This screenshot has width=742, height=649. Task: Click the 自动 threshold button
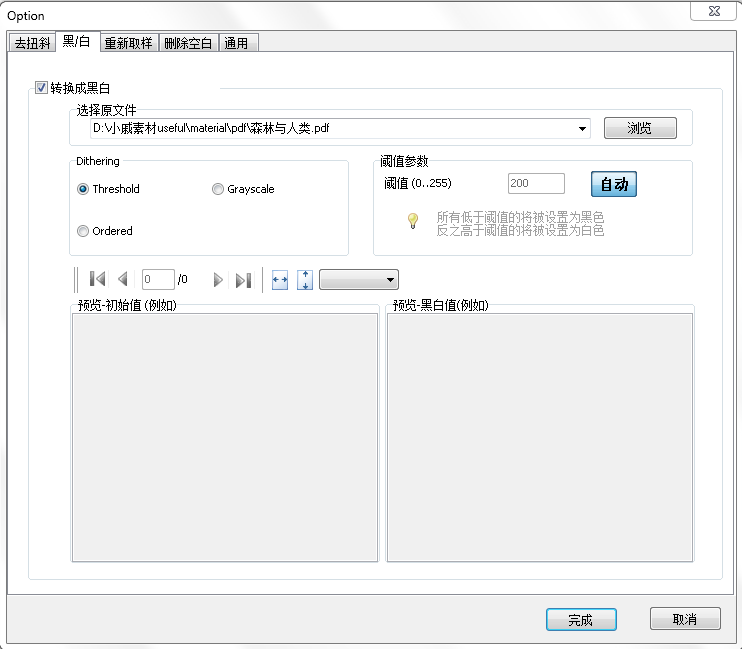pos(613,185)
